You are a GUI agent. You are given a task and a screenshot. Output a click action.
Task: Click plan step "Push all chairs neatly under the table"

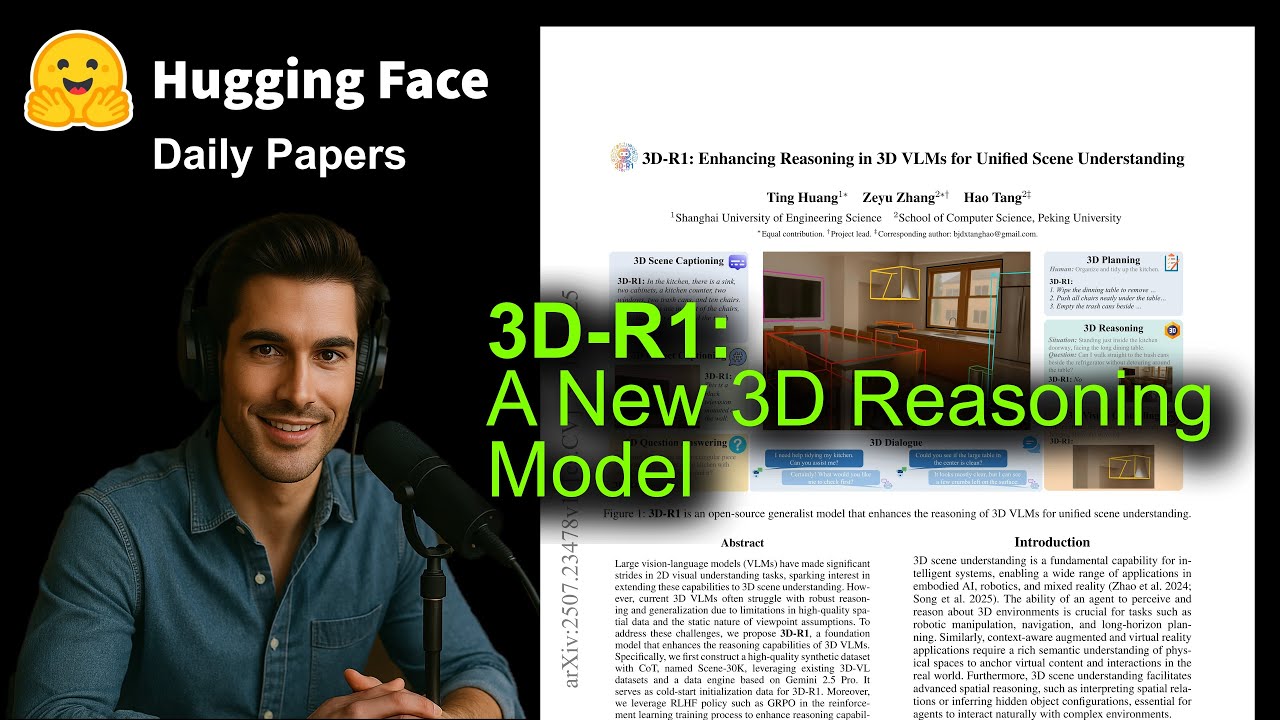point(1108,299)
